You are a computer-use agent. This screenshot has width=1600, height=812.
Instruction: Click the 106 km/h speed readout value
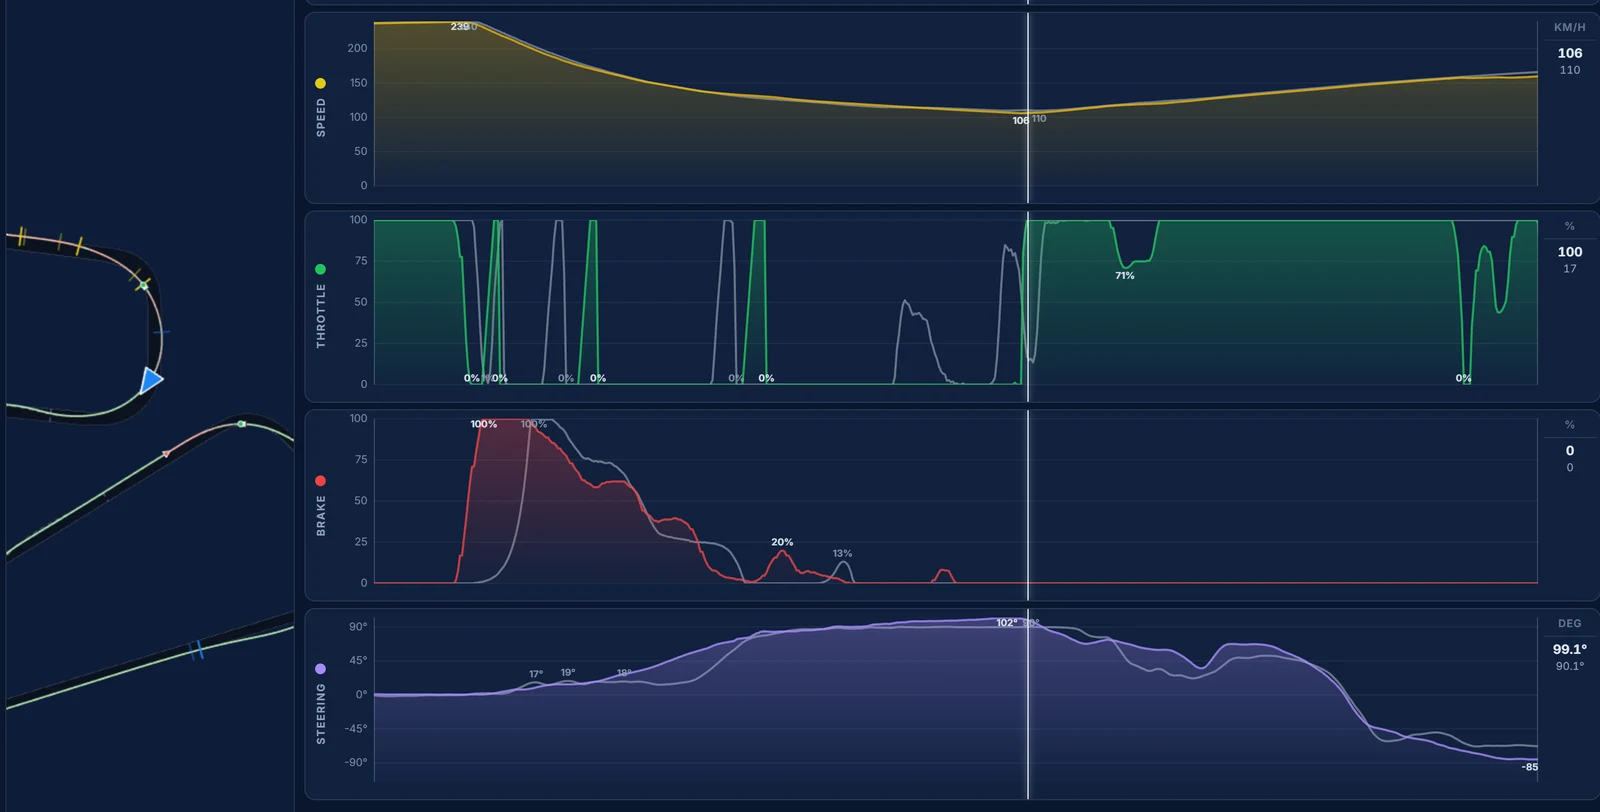1569,53
